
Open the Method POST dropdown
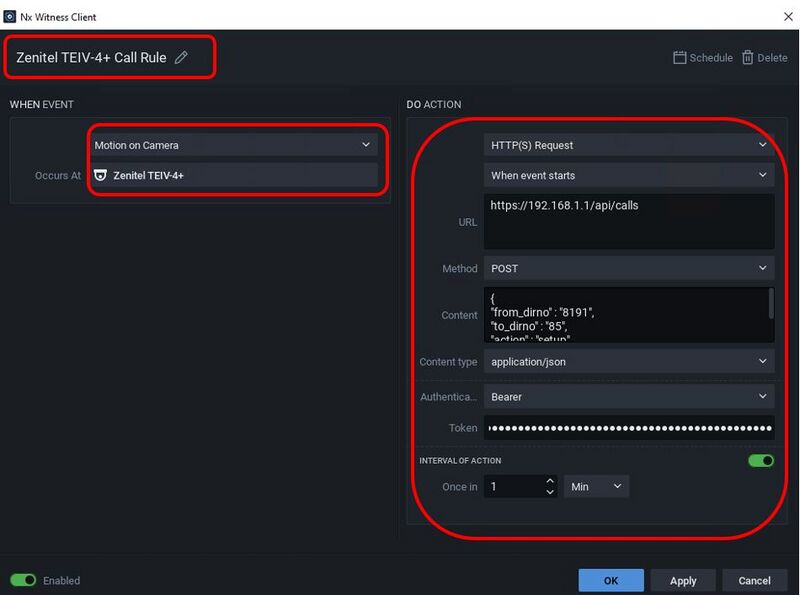pos(629,268)
